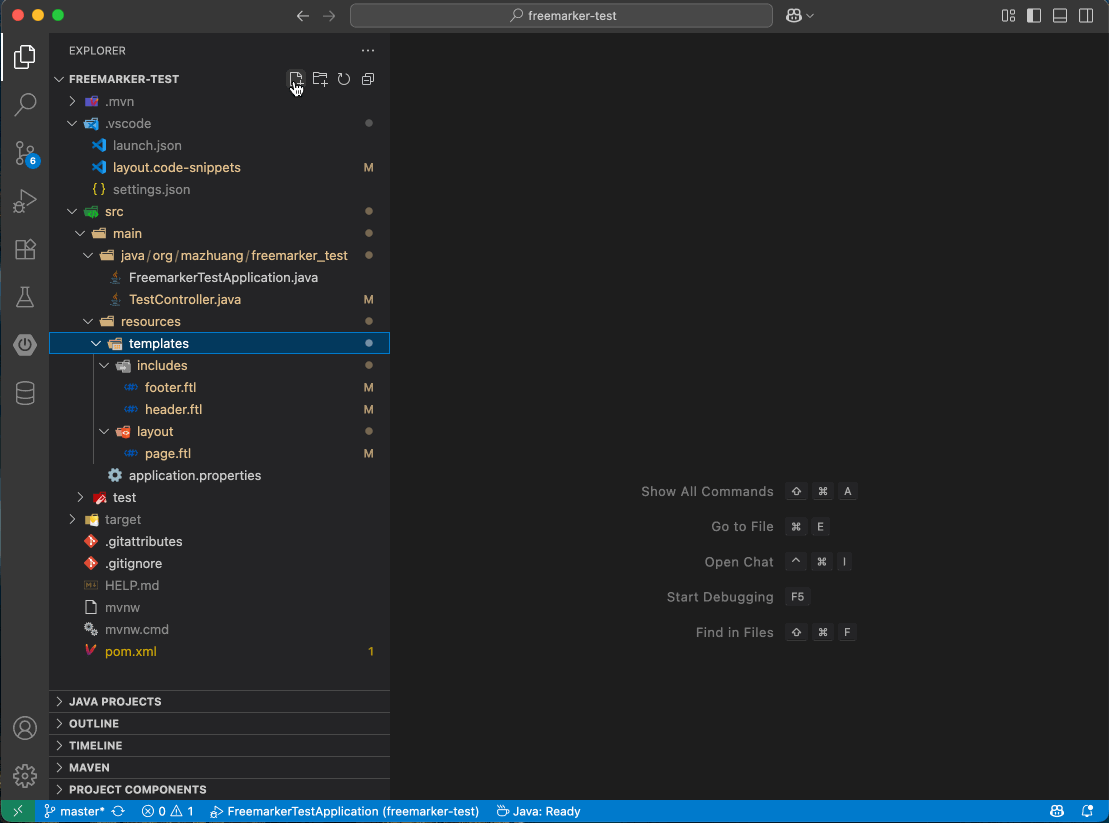Refresh the Explorer file tree
Viewport: 1109px width, 823px height.
pos(344,79)
